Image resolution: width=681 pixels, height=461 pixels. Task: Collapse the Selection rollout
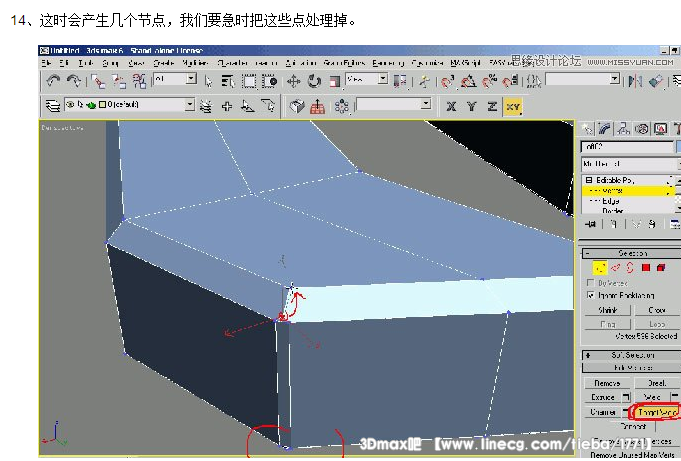click(x=588, y=253)
